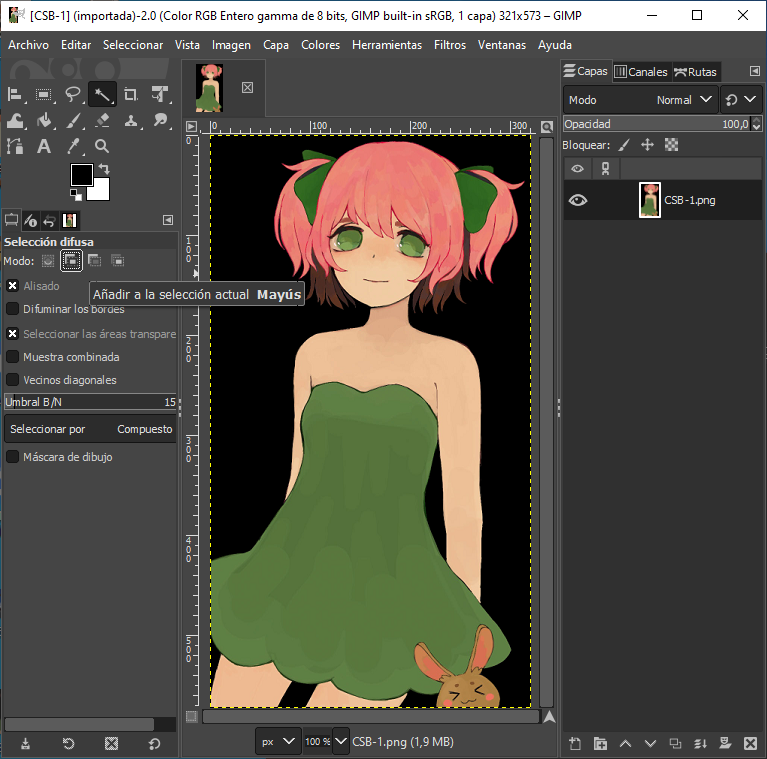Image resolution: width=767 pixels, height=759 pixels.
Task: Select the Color Picker eyedropper tool
Action: pyautogui.click(x=73, y=146)
